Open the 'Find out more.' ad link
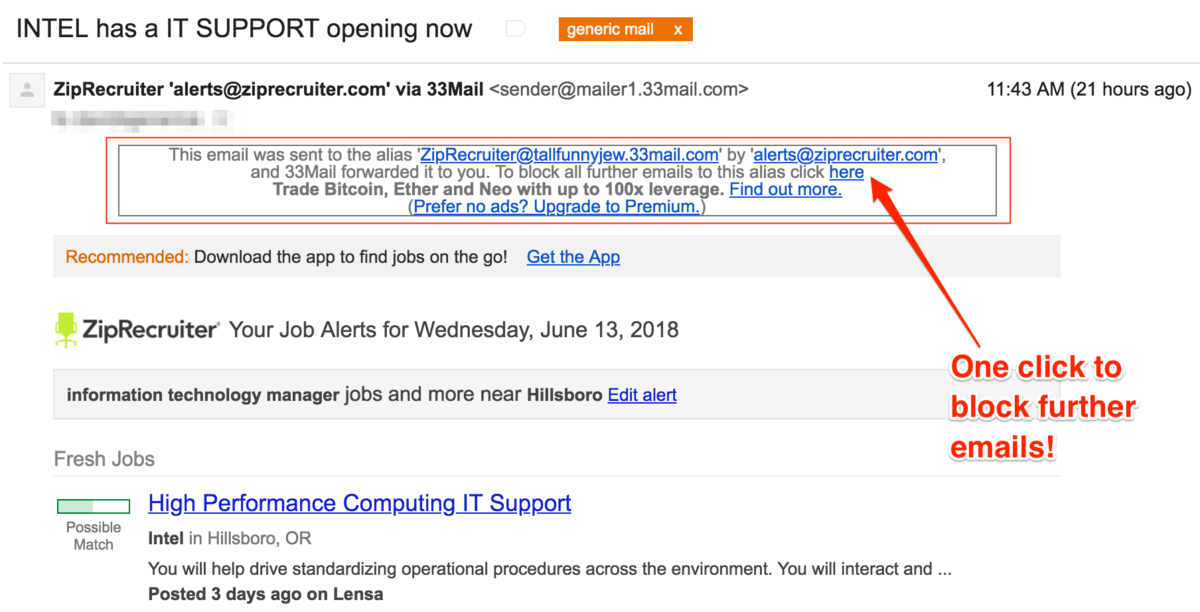Viewport: 1200px width, 612px height. [785, 189]
